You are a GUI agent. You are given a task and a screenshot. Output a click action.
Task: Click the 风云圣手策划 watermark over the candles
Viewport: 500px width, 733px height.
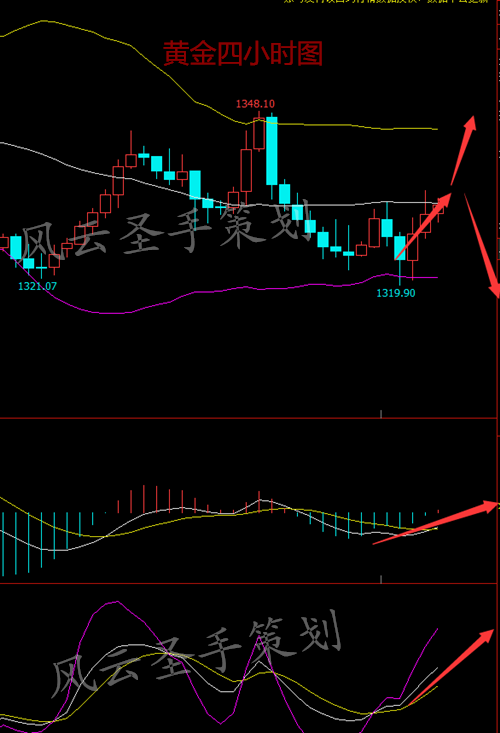pyautogui.click(x=166, y=228)
